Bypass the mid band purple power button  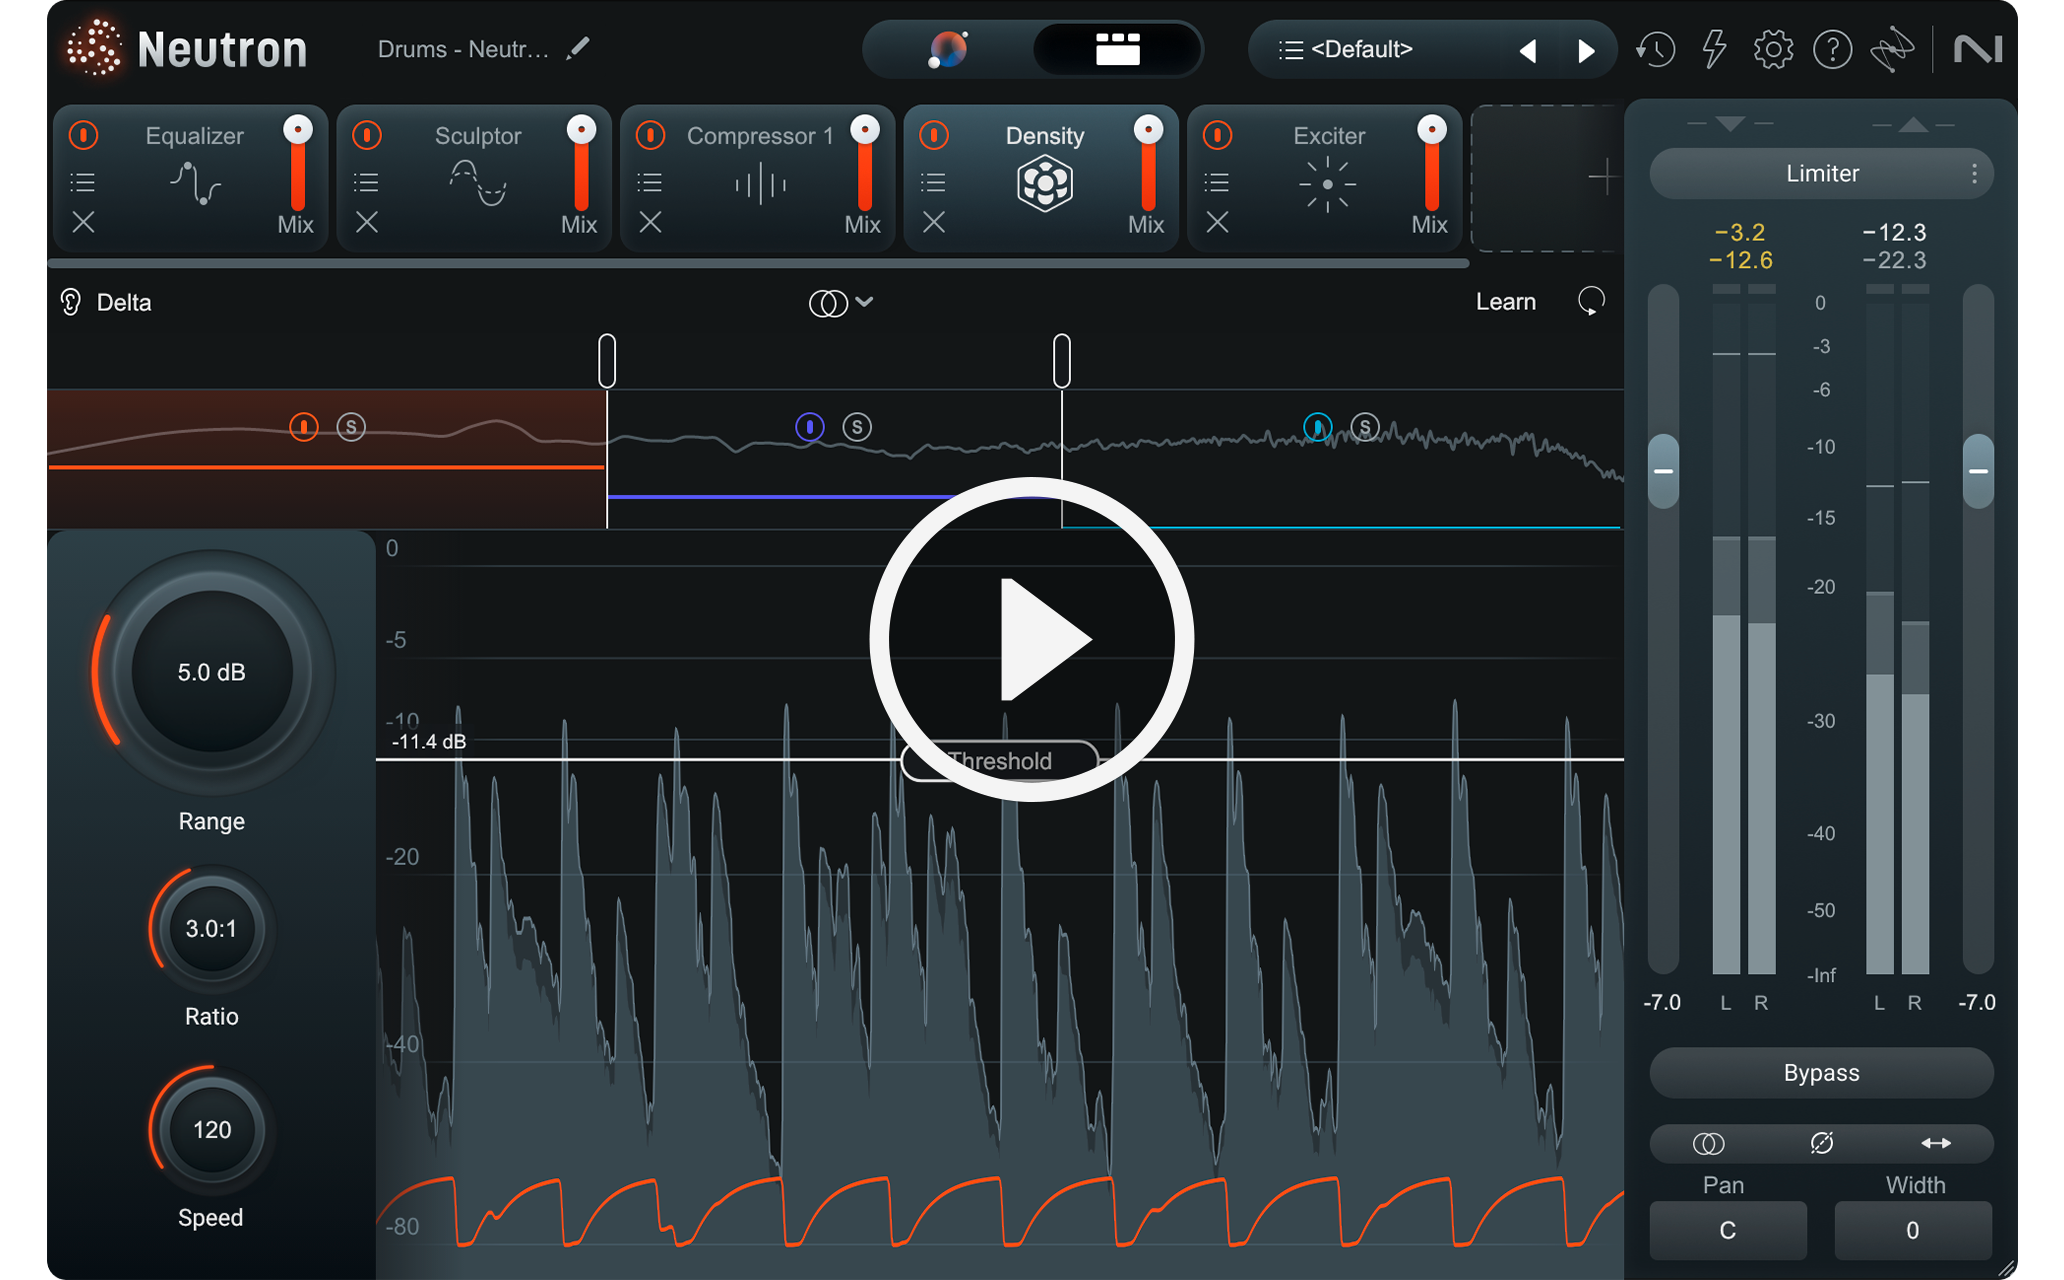click(810, 427)
